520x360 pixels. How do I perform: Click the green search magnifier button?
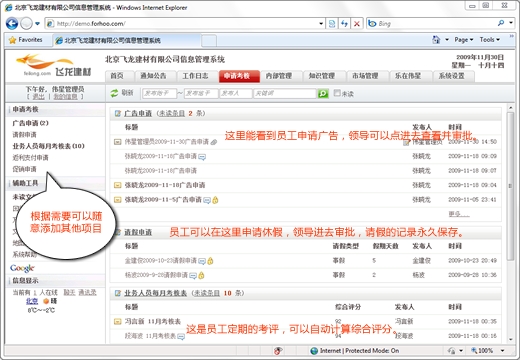tap(323, 93)
